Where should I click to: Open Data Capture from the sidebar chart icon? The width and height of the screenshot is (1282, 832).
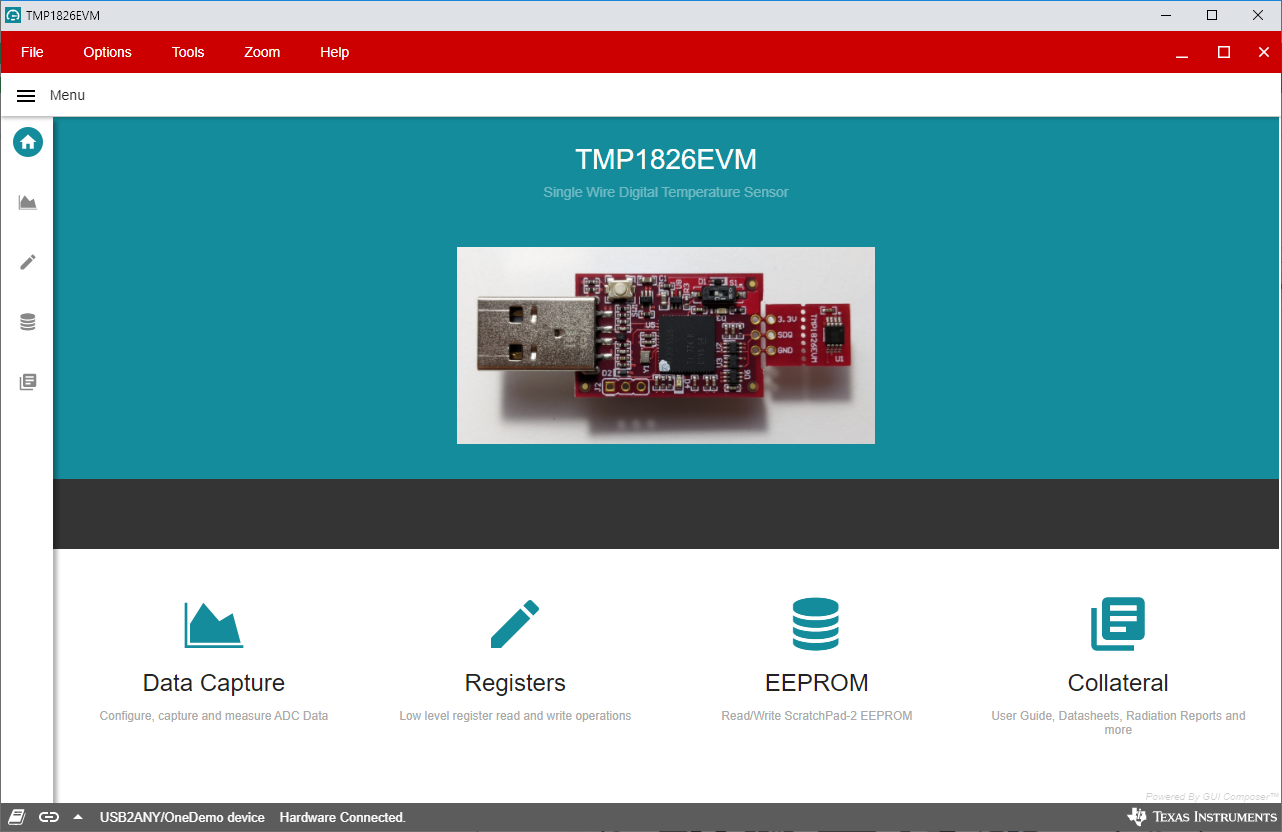click(28, 203)
